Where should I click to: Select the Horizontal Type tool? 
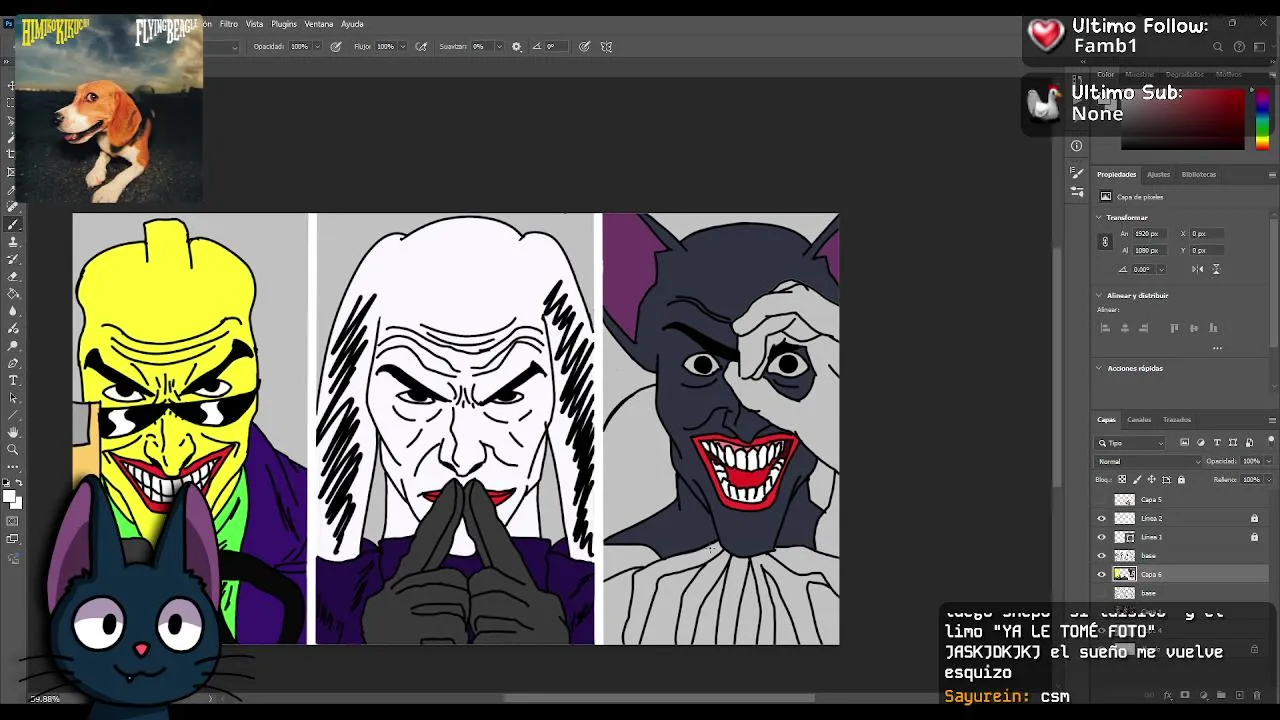tap(13, 381)
